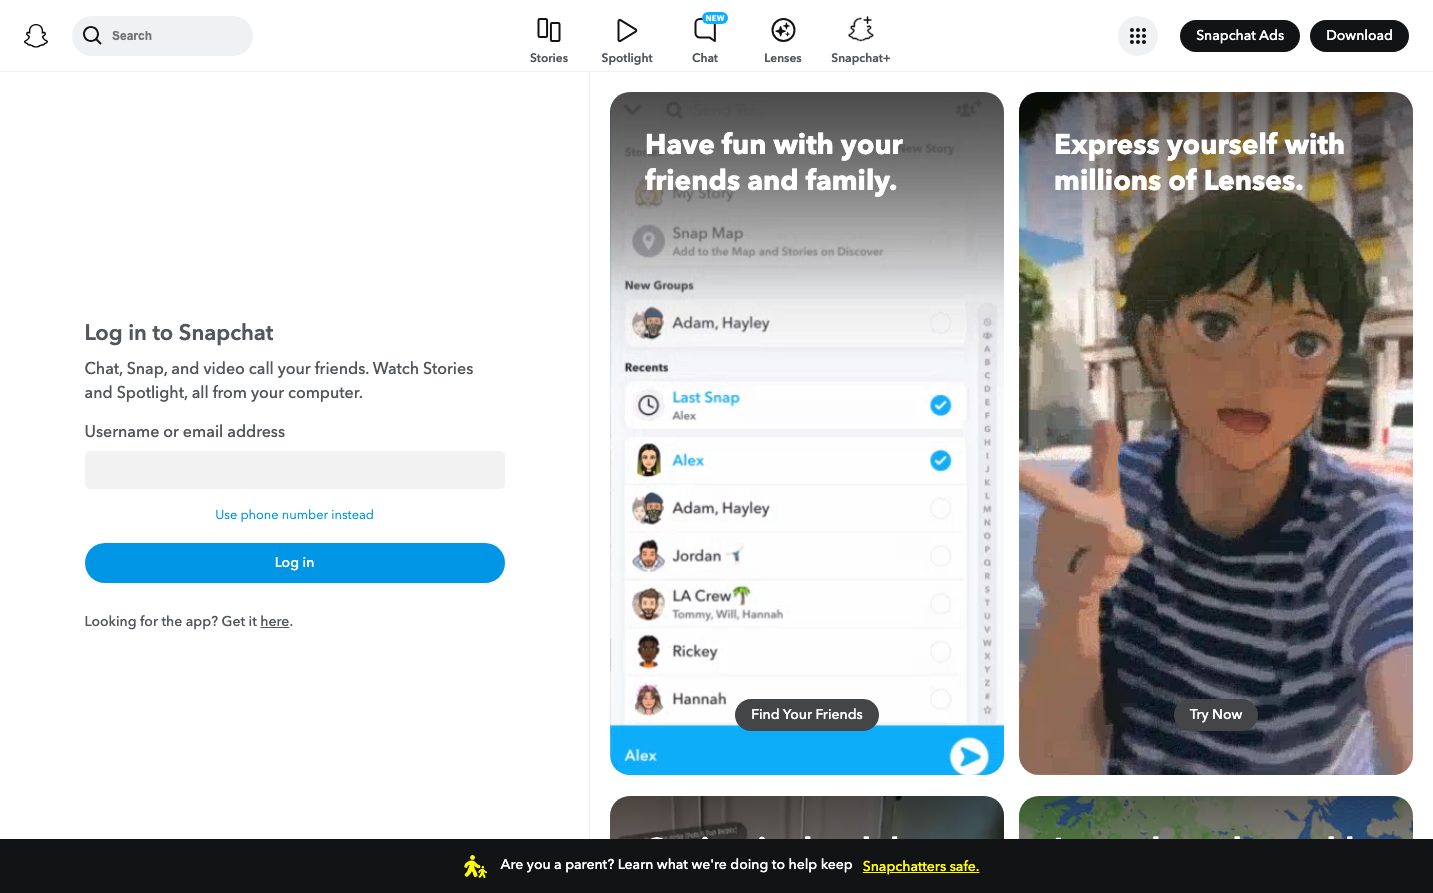
Task: Open the Stories section
Action: click(x=548, y=40)
